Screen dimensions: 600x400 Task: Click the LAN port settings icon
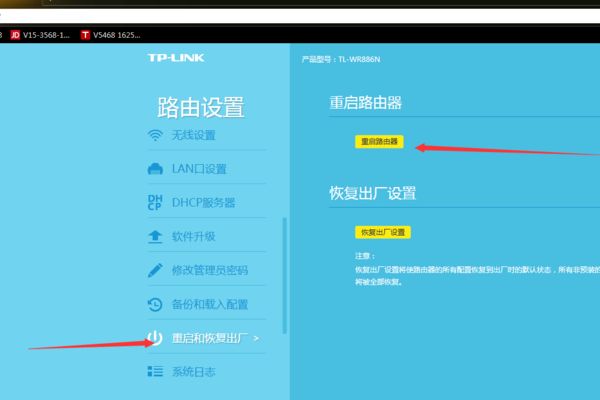(x=155, y=169)
